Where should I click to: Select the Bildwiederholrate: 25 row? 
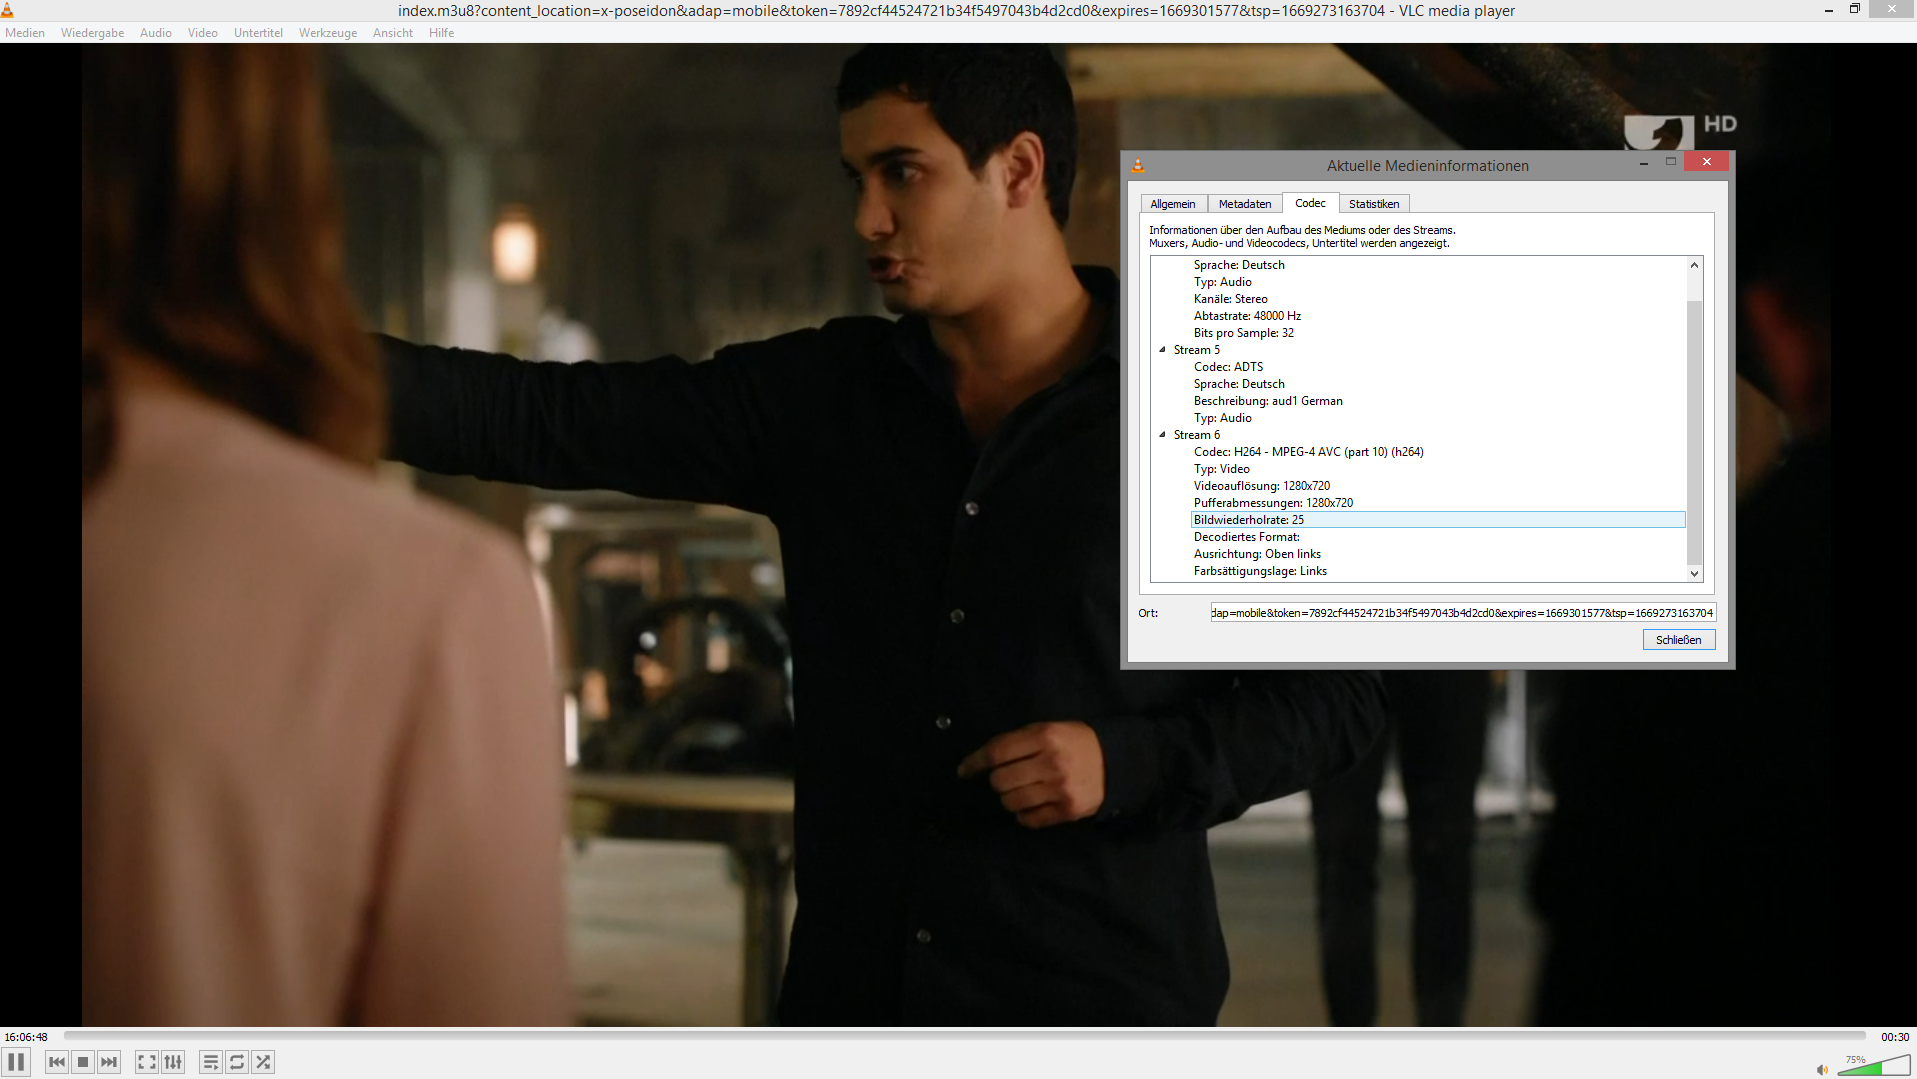(1438, 520)
